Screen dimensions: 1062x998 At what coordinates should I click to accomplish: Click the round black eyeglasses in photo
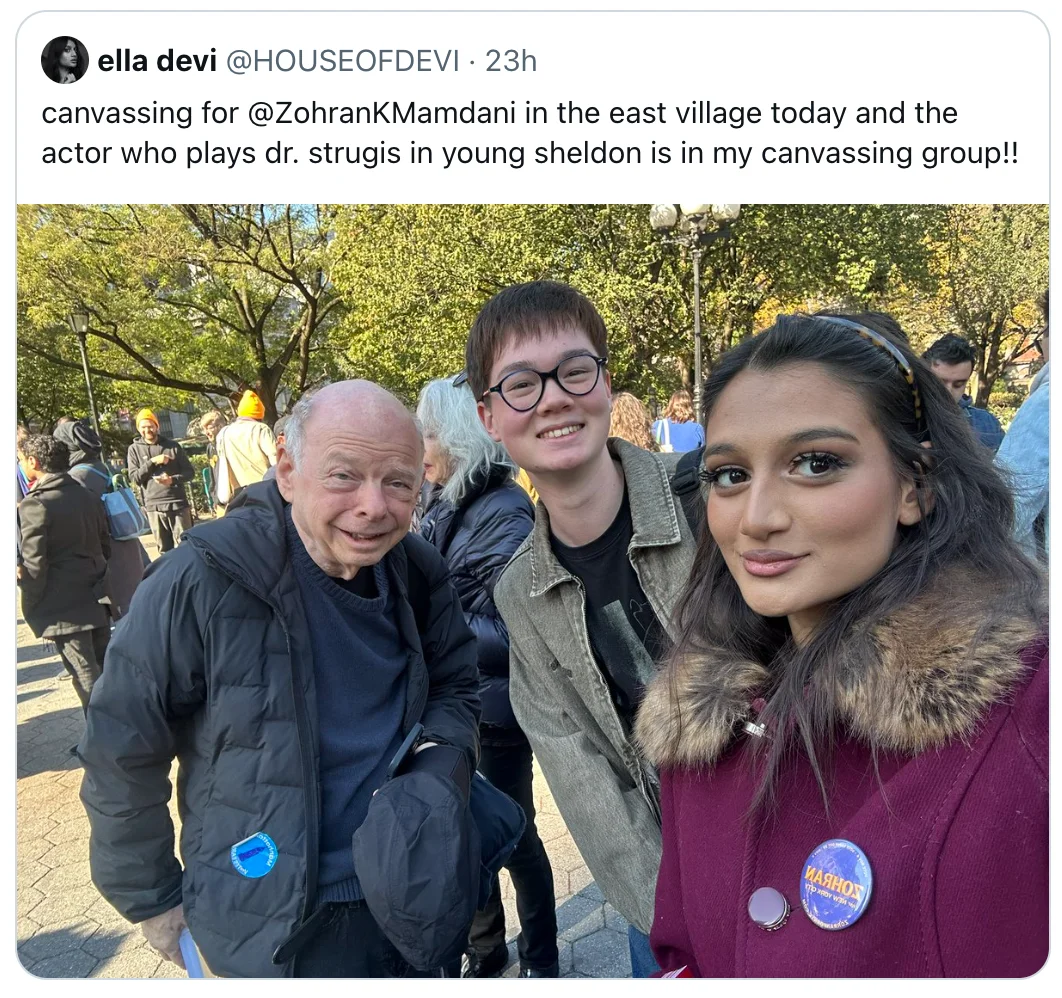(545, 381)
